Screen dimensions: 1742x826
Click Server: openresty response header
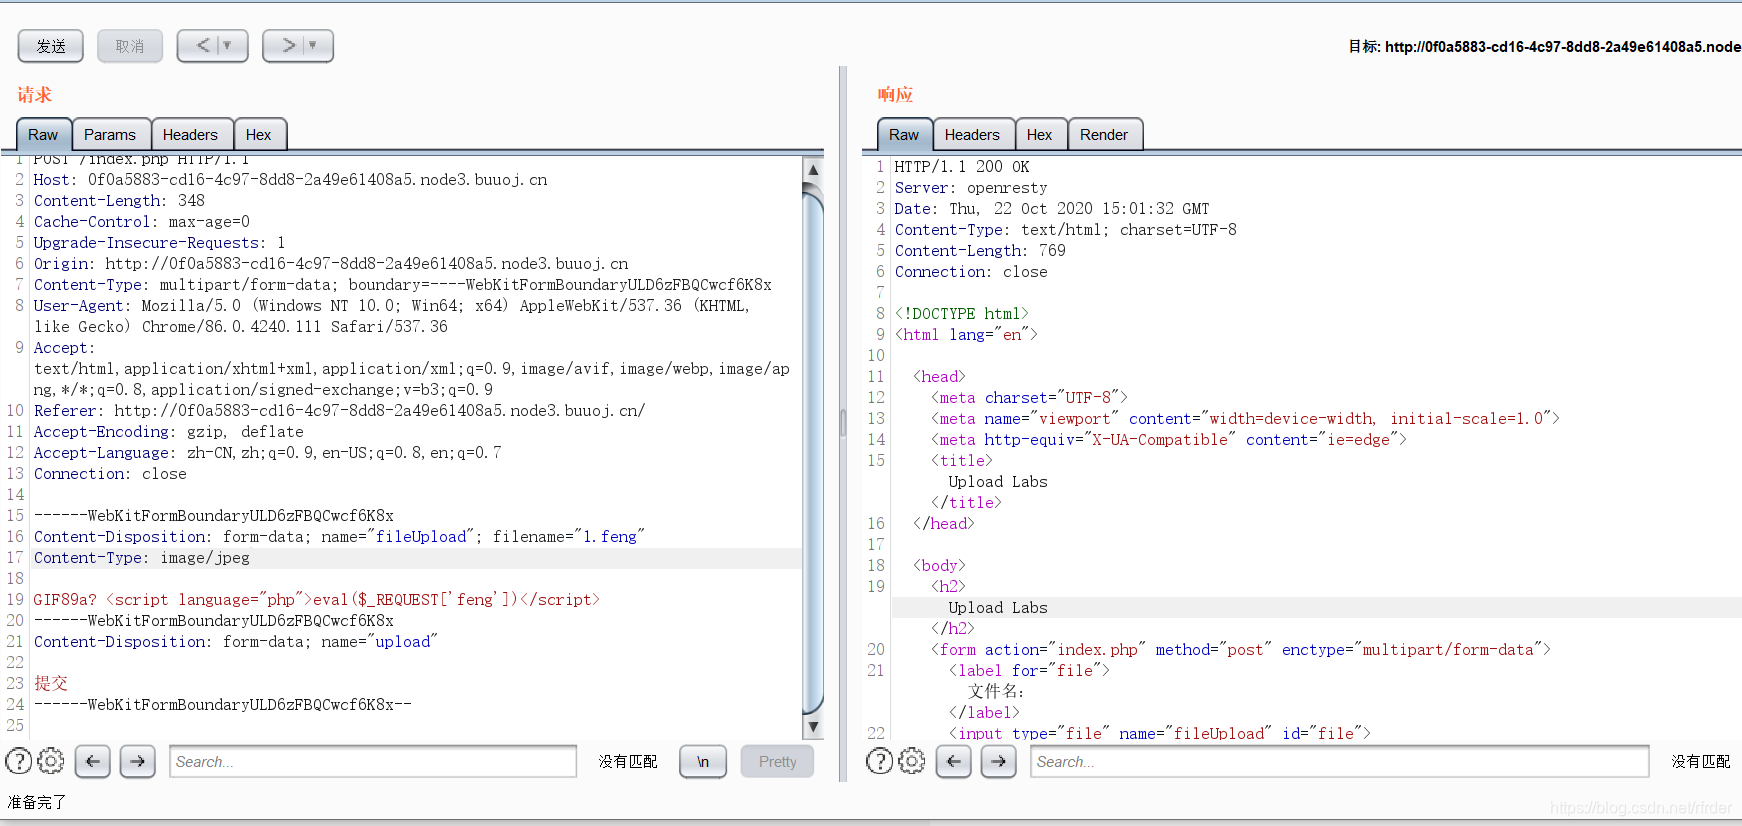point(971,188)
